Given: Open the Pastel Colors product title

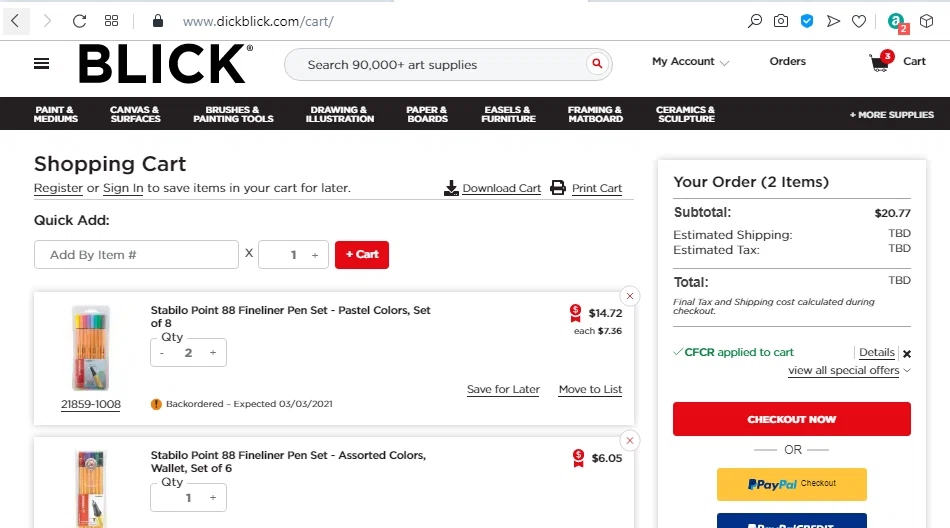Looking at the screenshot, I should (x=291, y=316).
